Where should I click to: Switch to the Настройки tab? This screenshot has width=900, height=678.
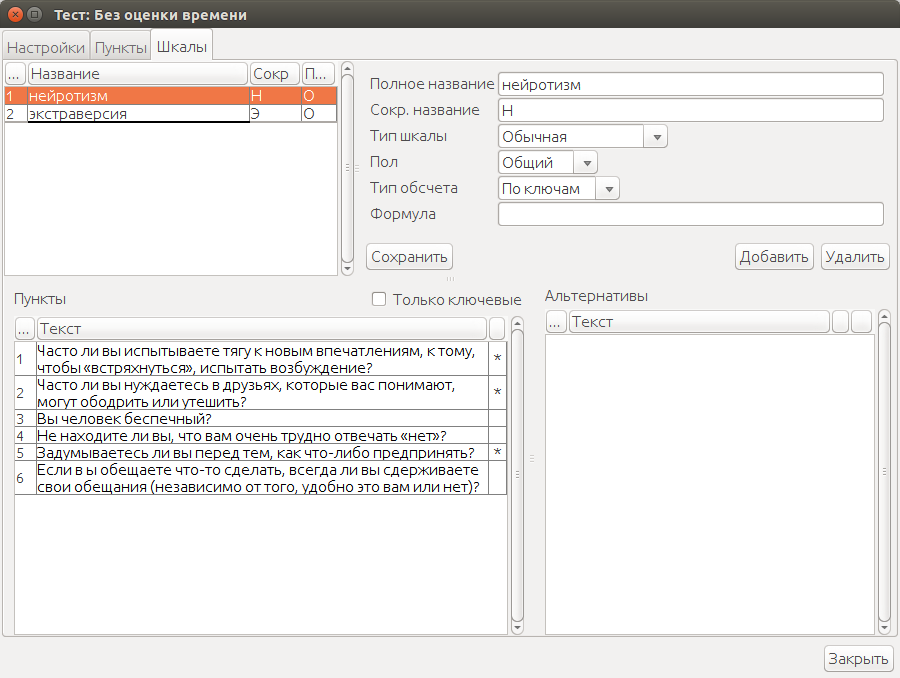click(46, 47)
